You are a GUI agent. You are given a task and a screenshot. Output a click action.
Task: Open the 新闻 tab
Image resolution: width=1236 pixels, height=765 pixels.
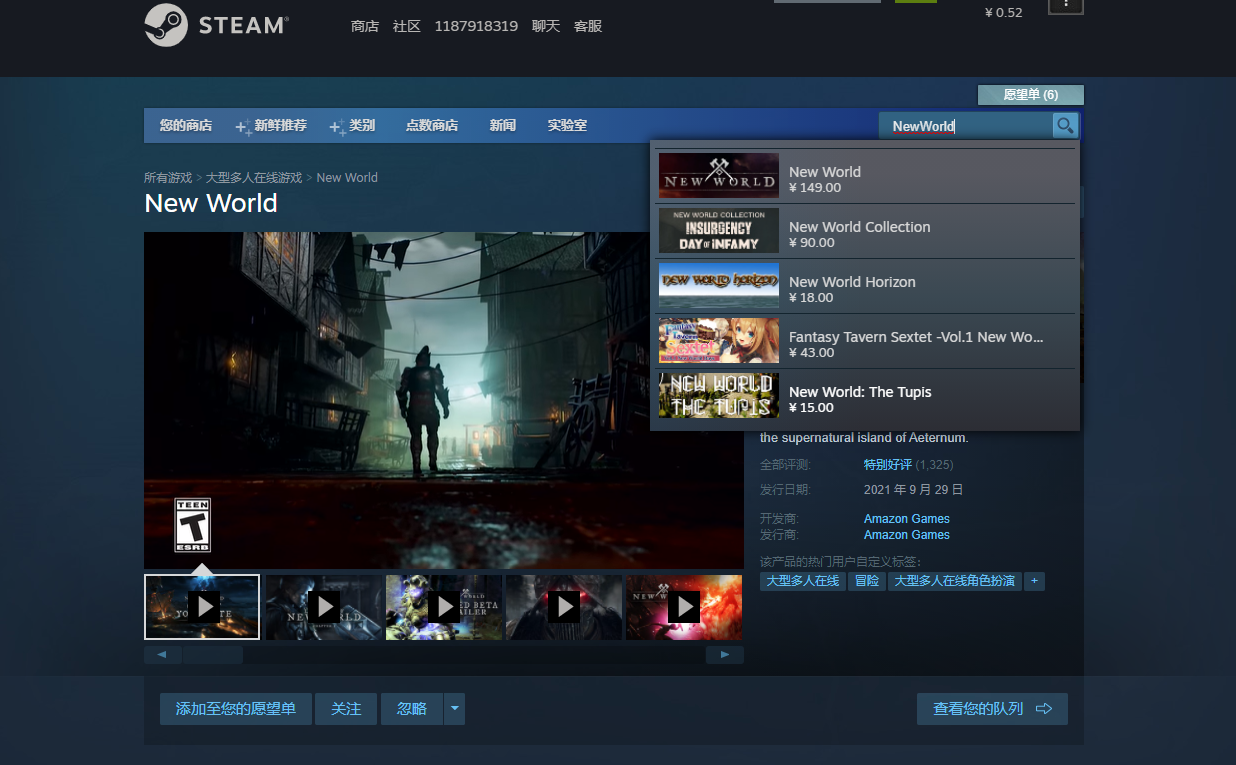(x=503, y=126)
